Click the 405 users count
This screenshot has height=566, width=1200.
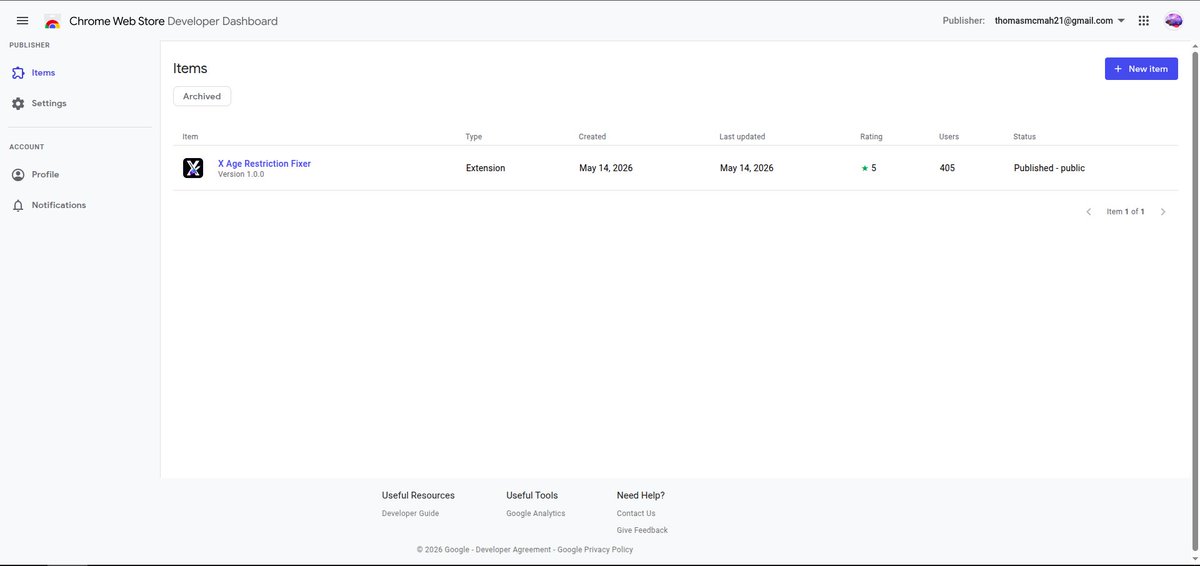(947, 168)
